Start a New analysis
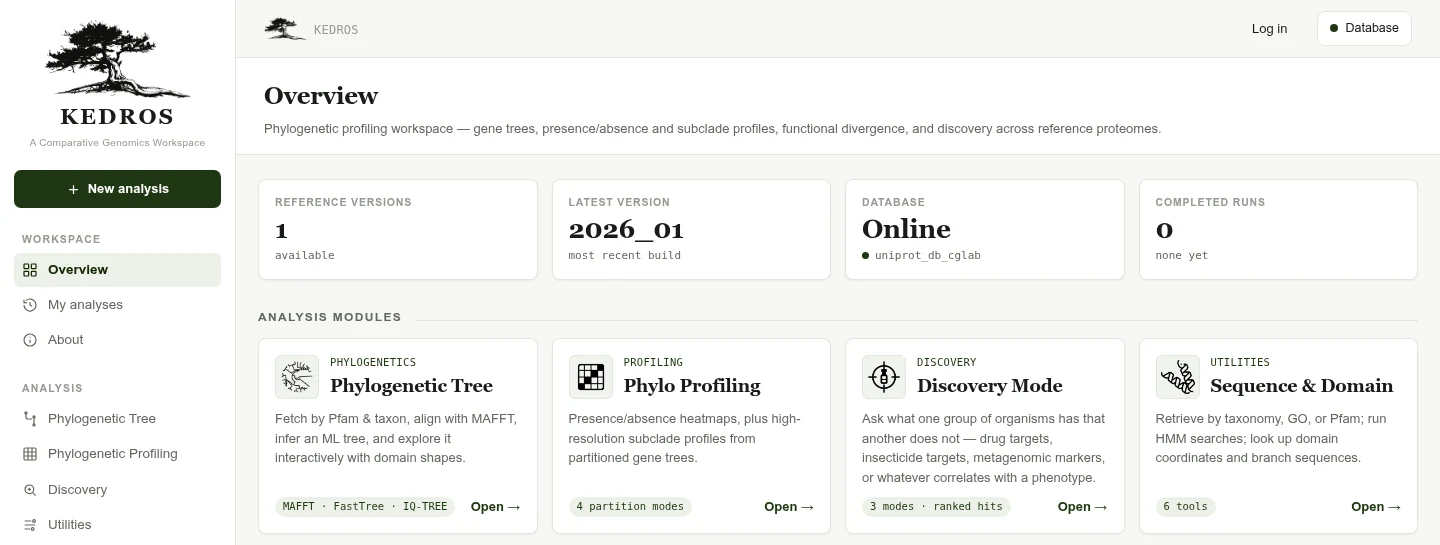Screen dimensions: 1440x545 click(117, 189)
